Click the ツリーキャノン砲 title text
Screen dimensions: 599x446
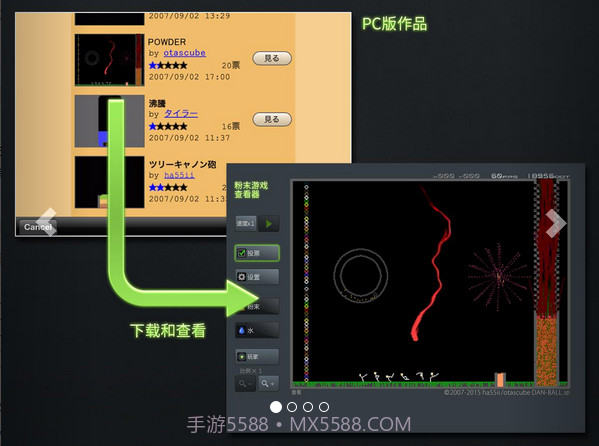click(x=183, y=164)
